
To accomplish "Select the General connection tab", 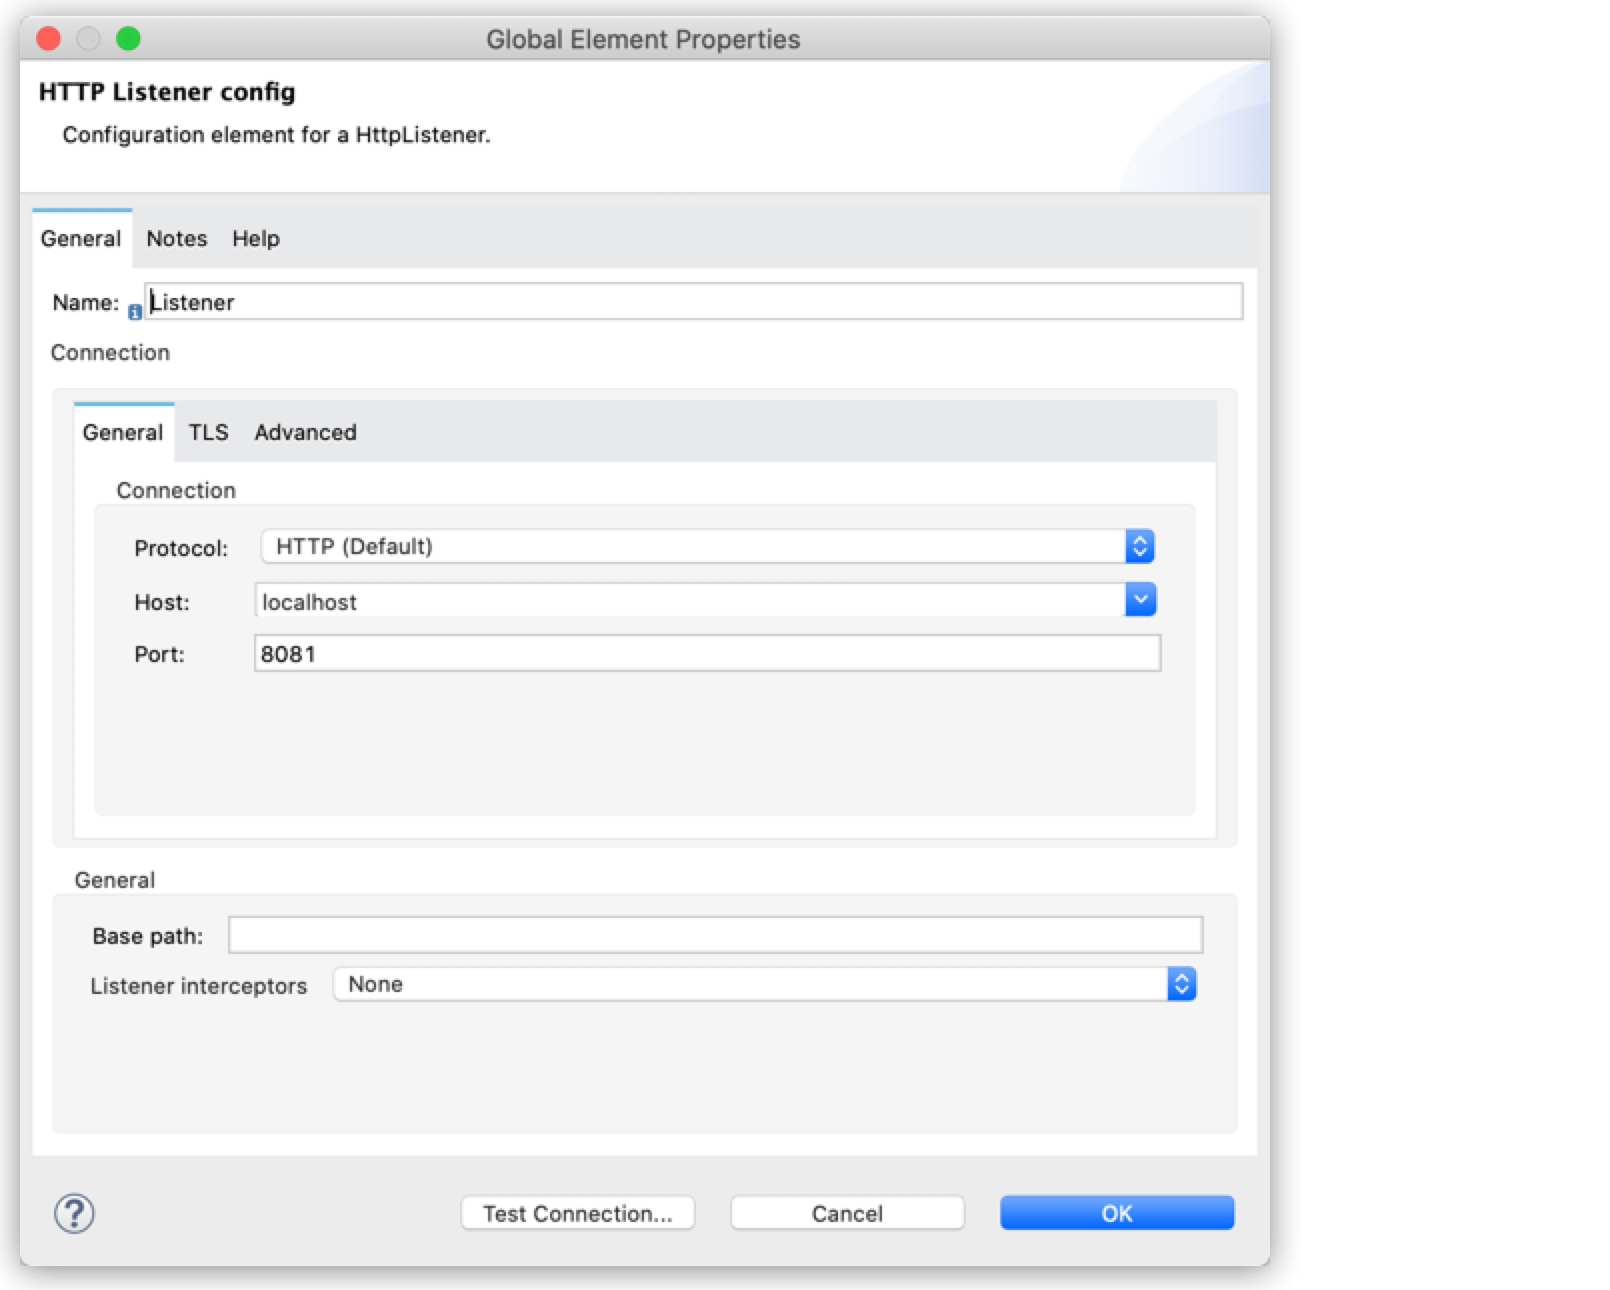I will pyautogui.click(x=122, y=432).
